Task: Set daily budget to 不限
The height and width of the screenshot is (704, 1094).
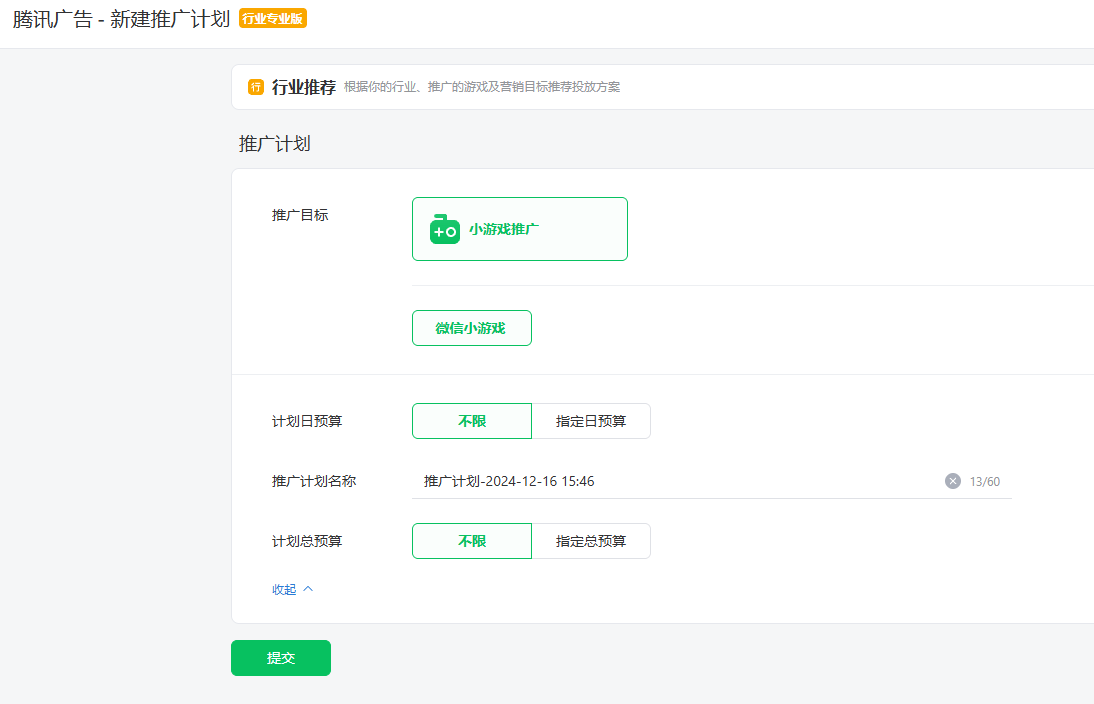Action: tap(472, 421)
